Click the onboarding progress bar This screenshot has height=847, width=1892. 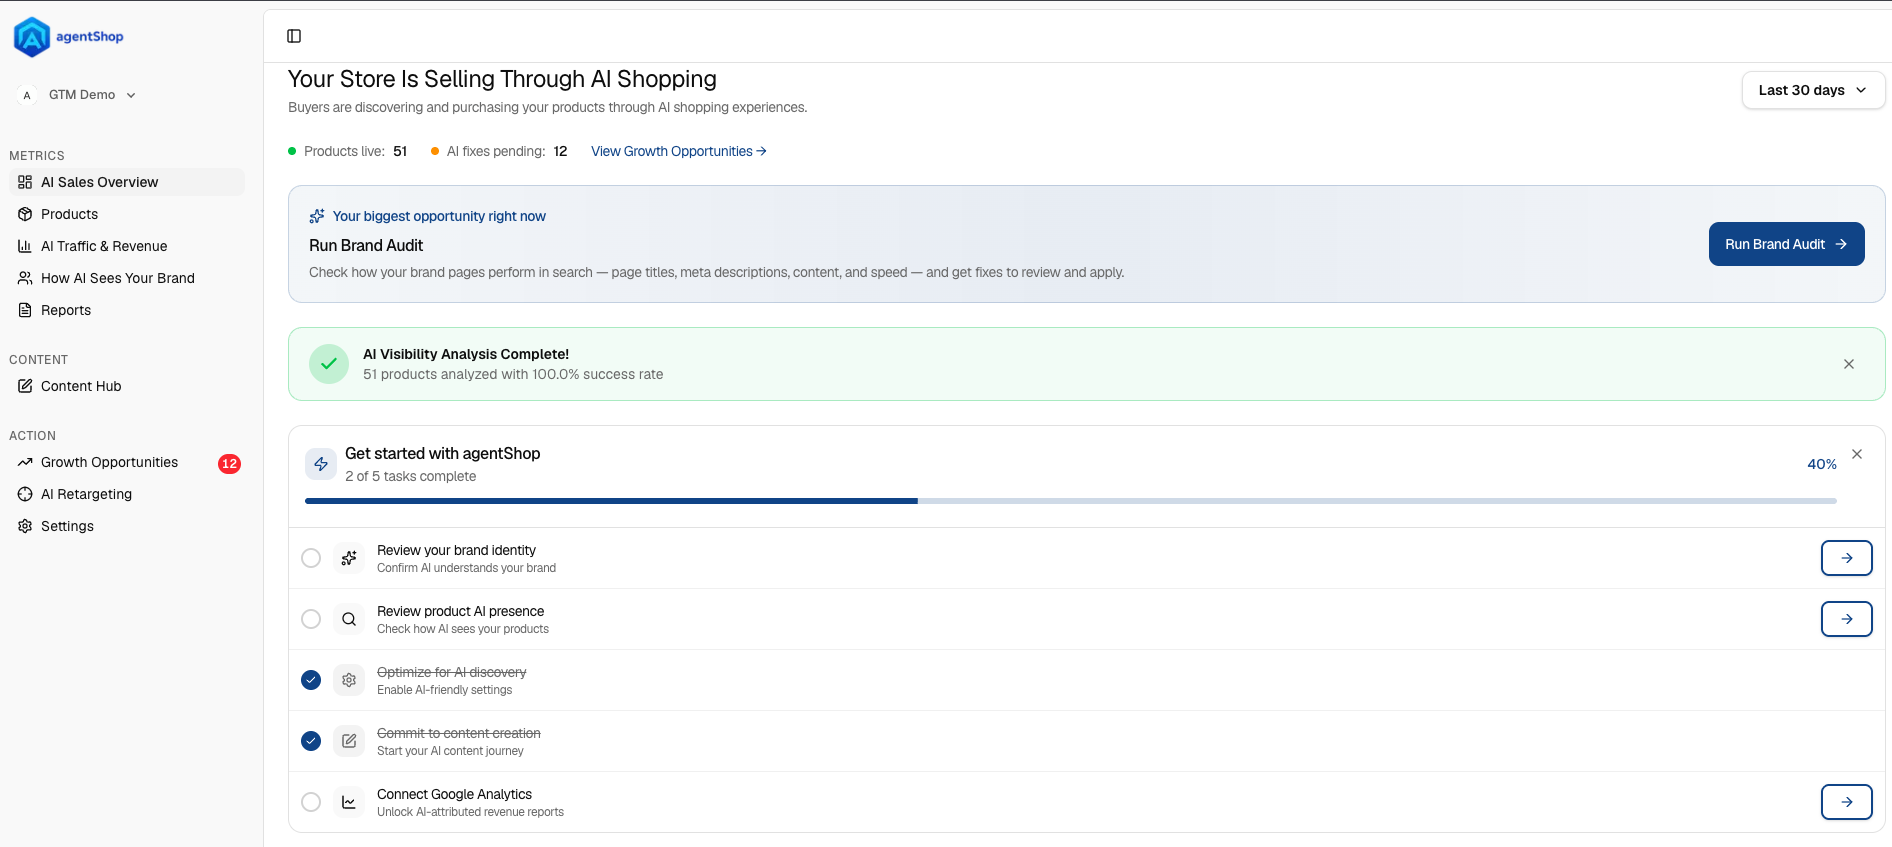[x=1070, y=501]
